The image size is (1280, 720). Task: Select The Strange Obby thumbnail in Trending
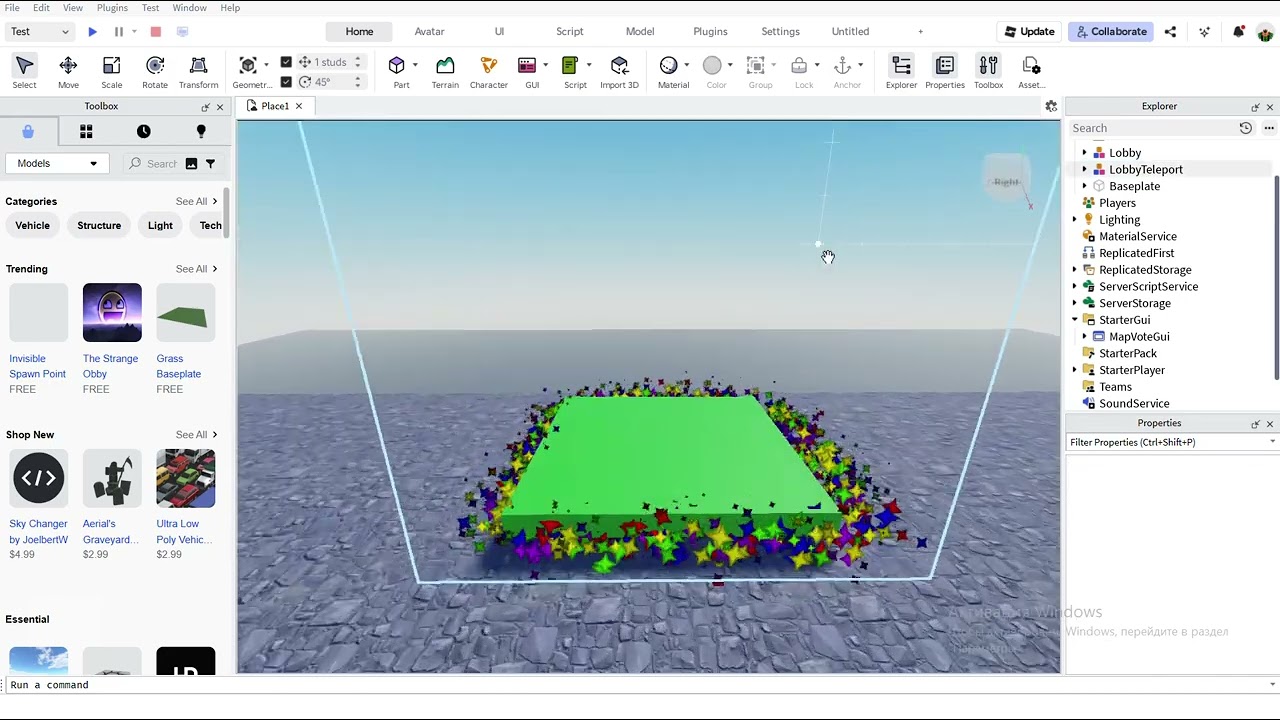112,313
